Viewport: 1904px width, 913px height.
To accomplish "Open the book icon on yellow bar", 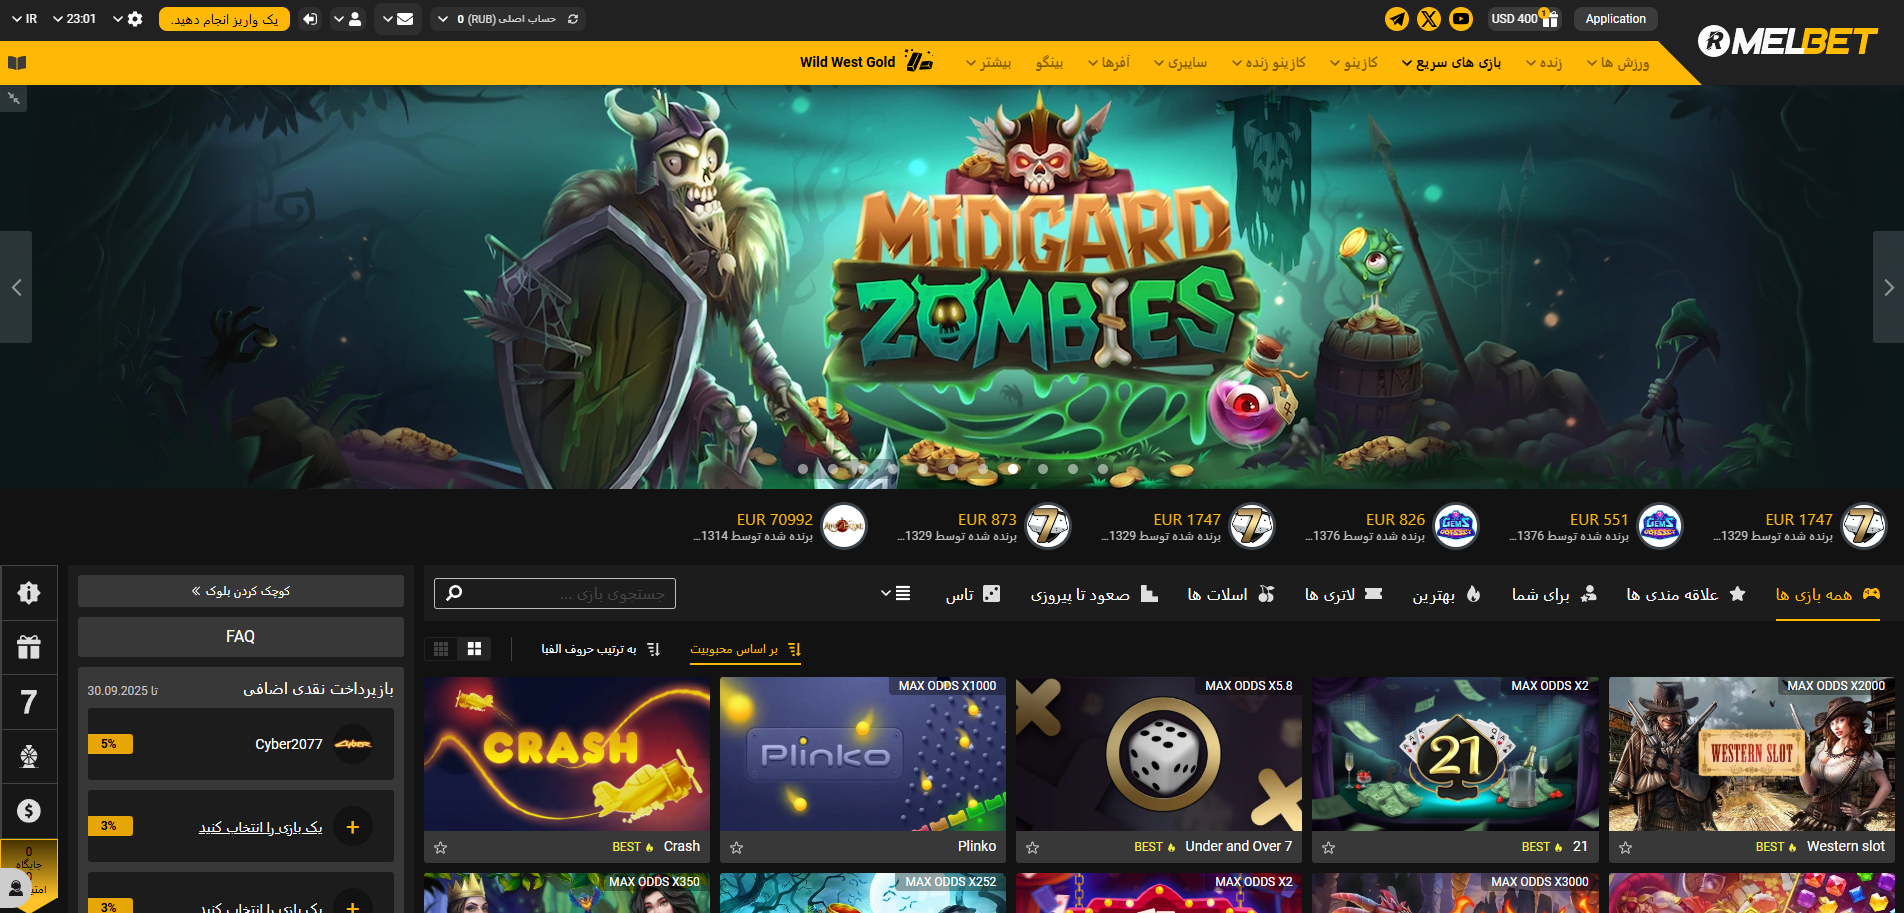I will pyautogui.click(x=17, y=63).
